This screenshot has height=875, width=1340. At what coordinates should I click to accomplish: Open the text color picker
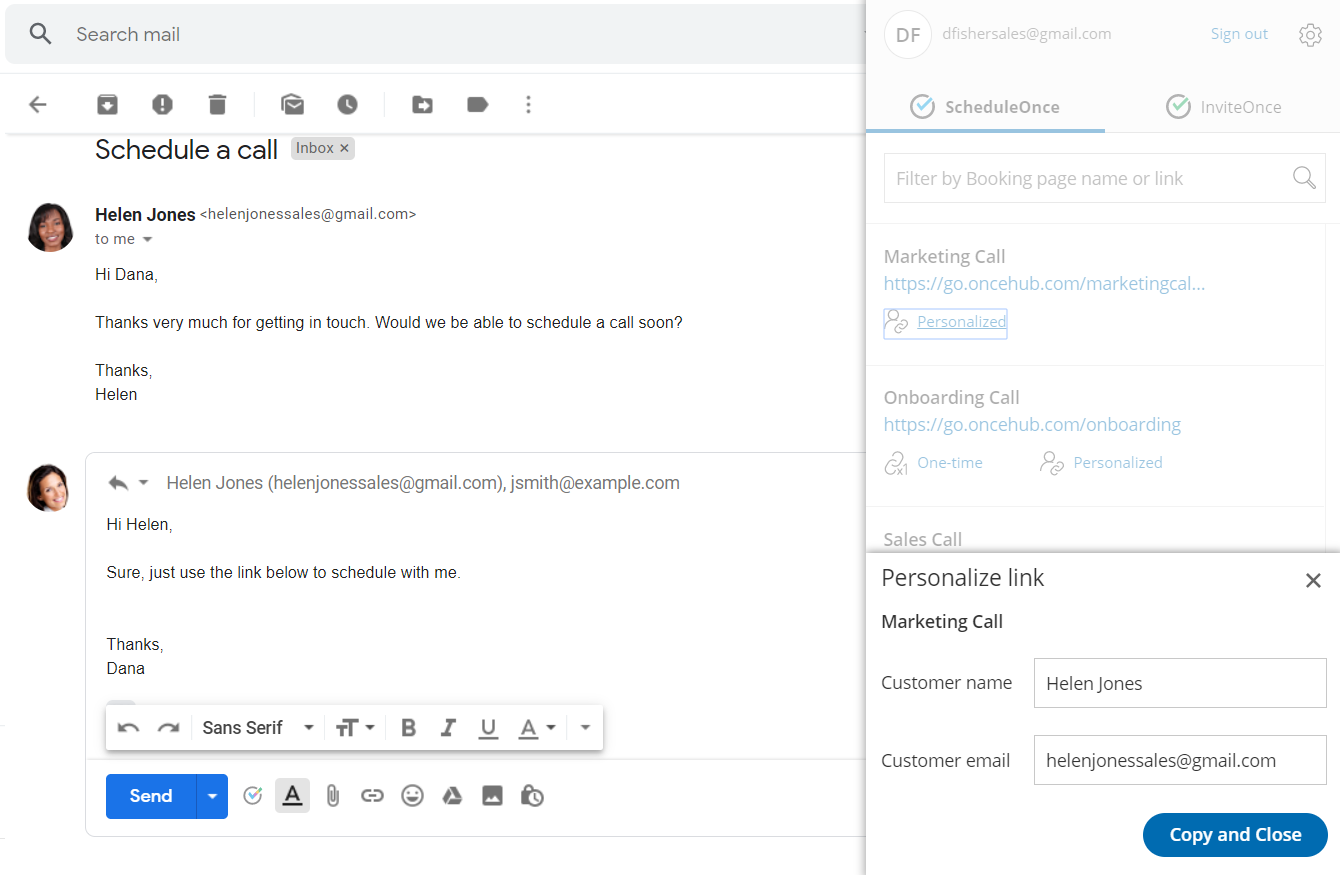click(x=536, y=728)
